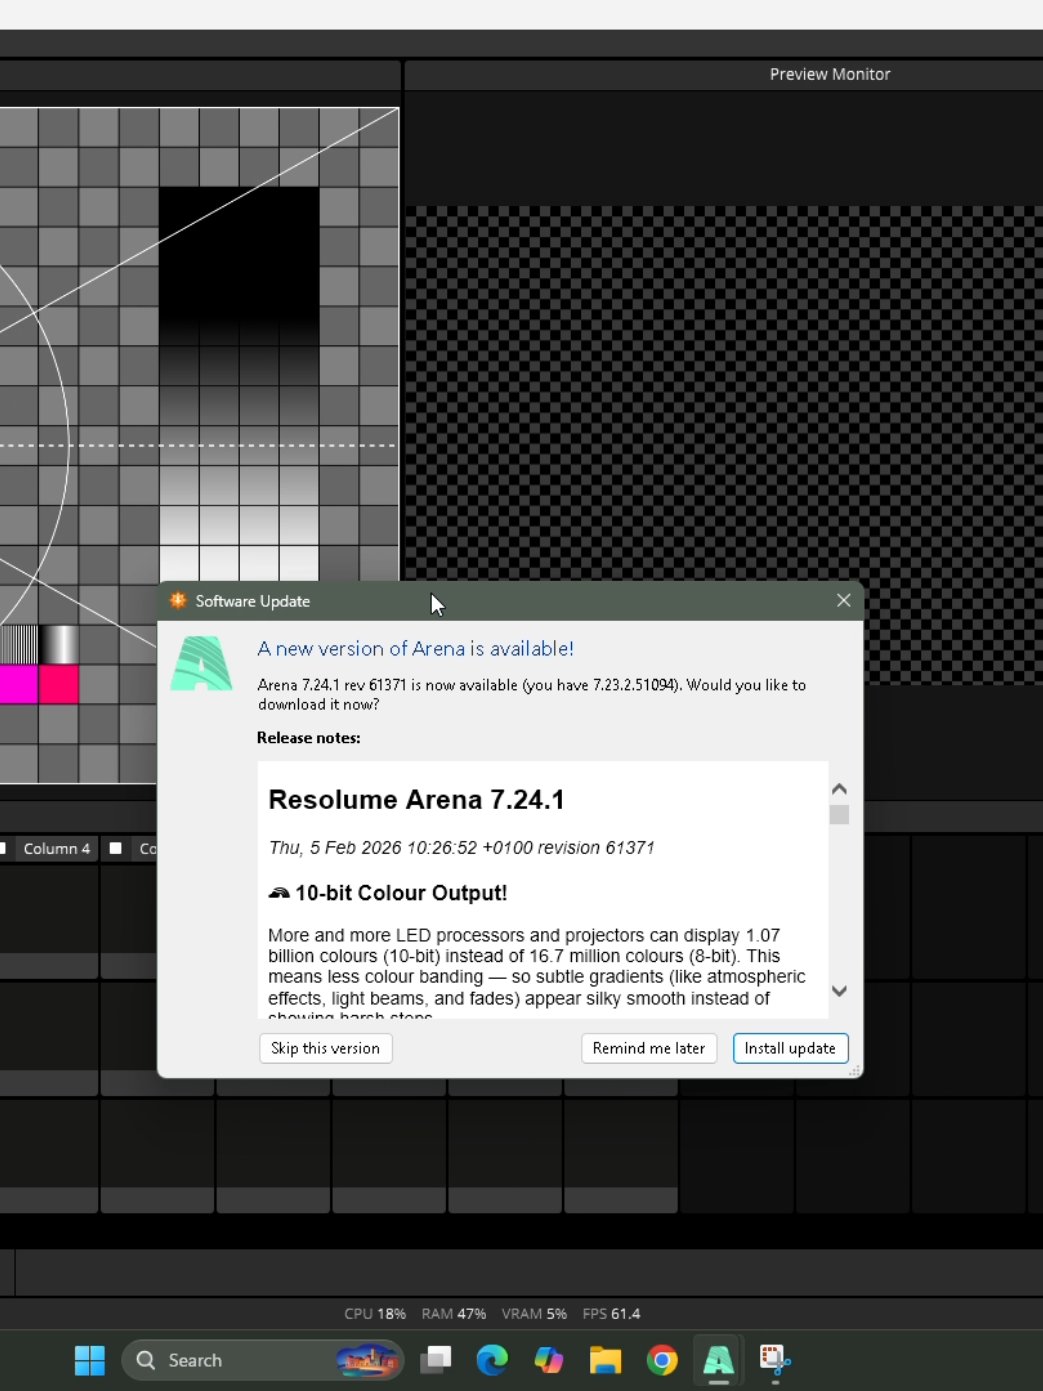Viewport: 1043px width, 1391px height.
Task: Click the VRAM 5% status readout
Action: 534,1314
